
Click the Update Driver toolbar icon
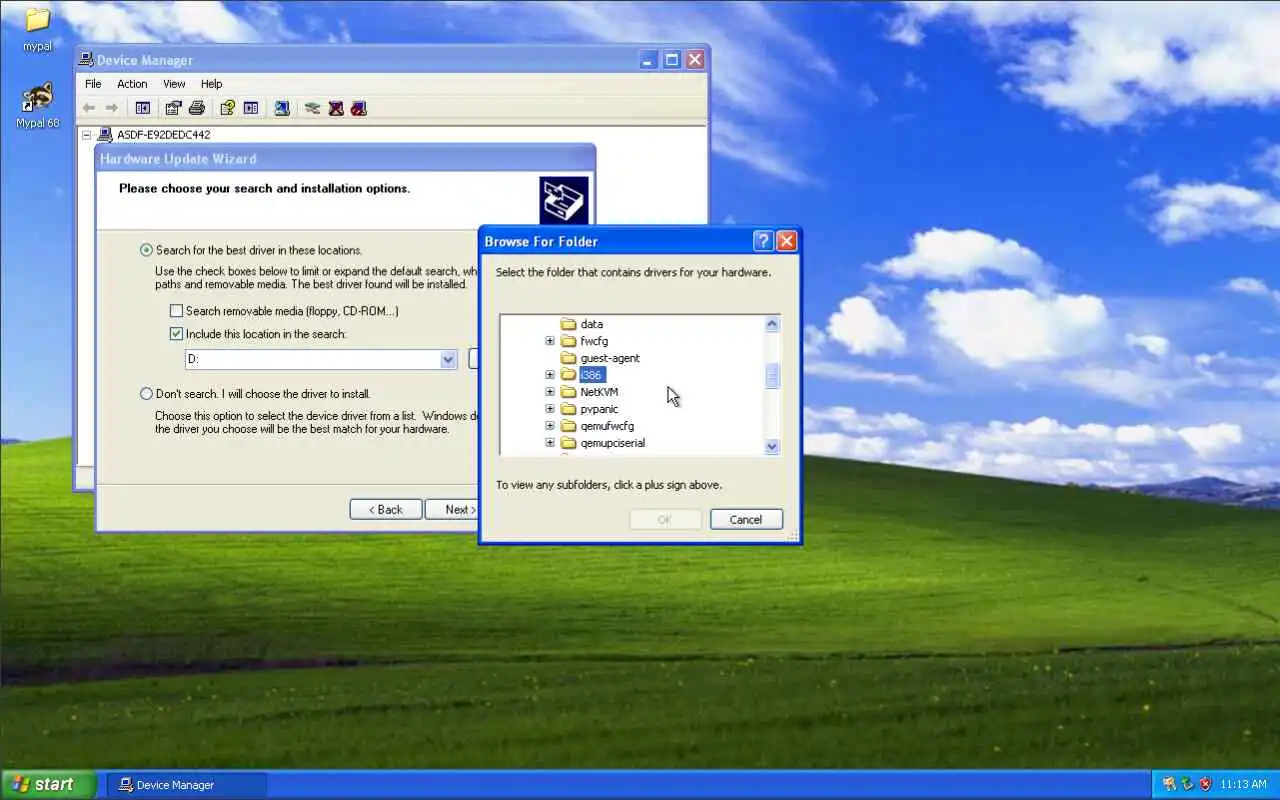tap(312, 108)
